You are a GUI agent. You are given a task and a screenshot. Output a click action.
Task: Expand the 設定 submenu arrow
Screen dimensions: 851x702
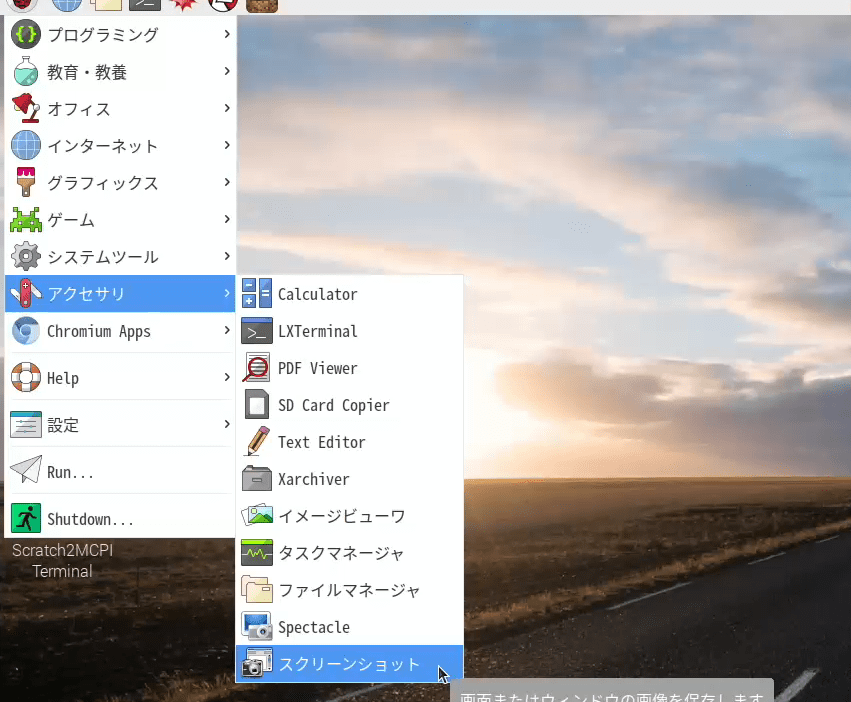227,424
